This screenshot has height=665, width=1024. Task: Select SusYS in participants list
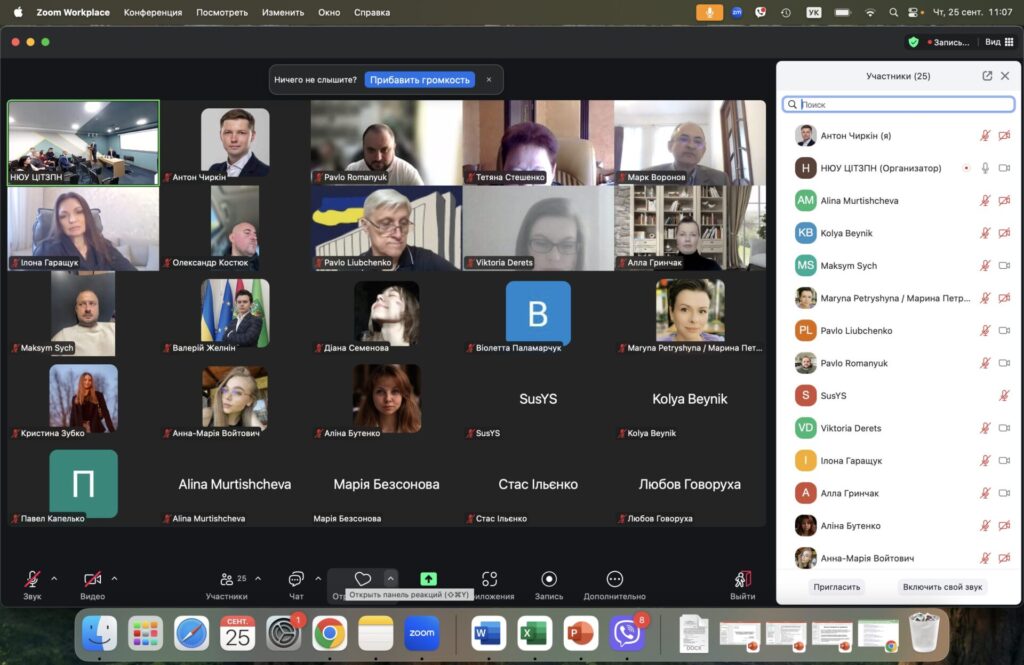point(899,395)
